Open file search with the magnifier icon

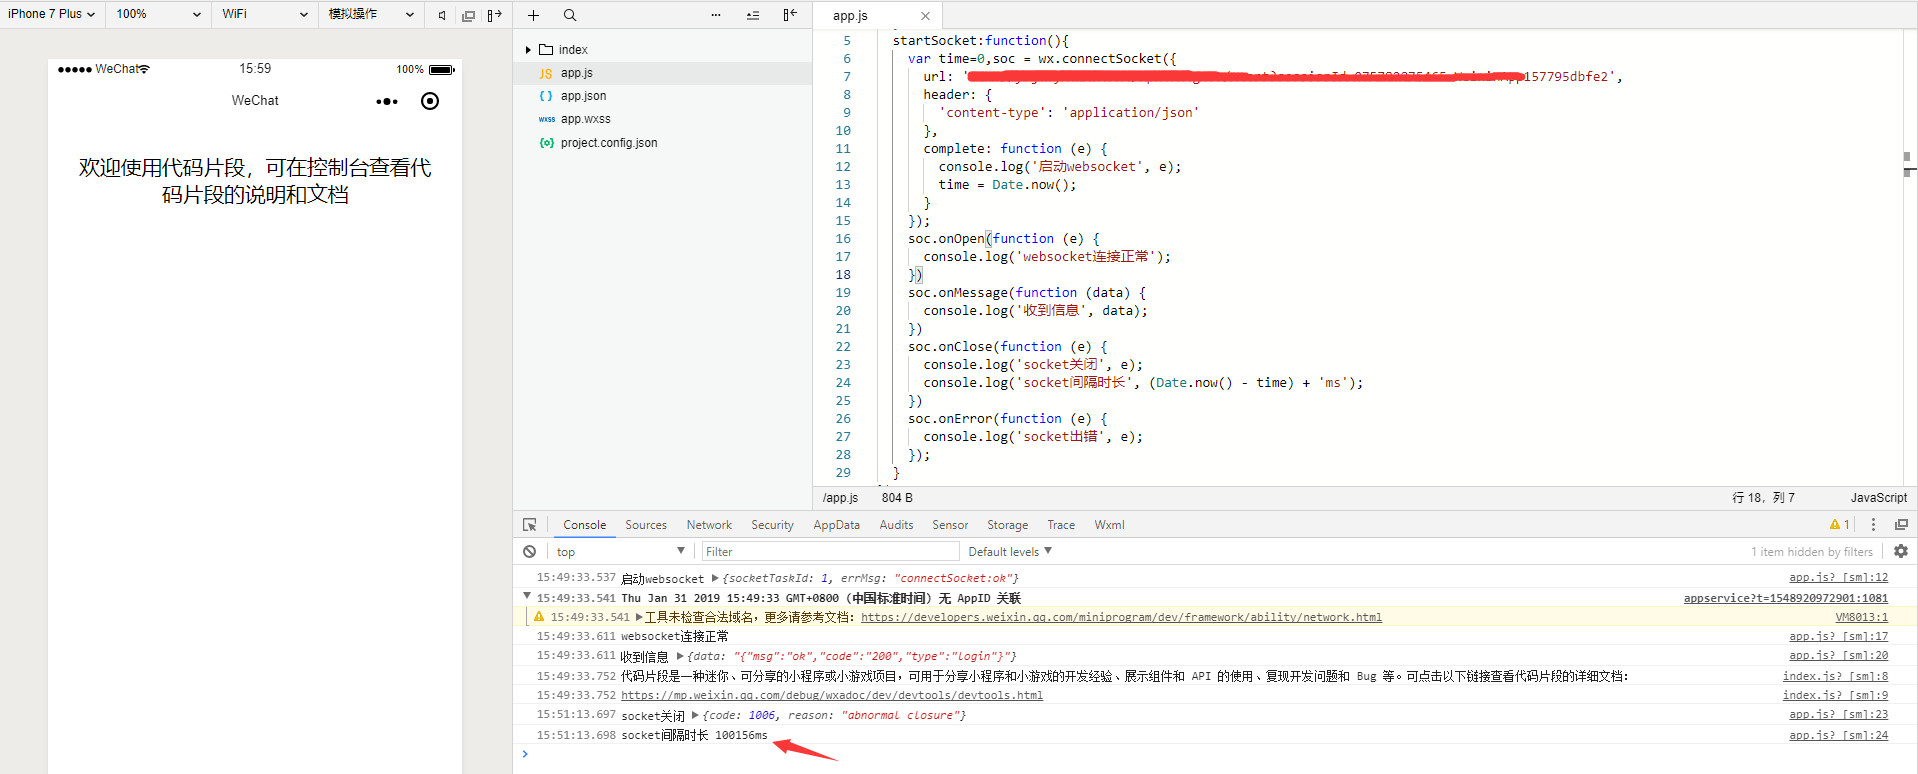pos(570,15)
